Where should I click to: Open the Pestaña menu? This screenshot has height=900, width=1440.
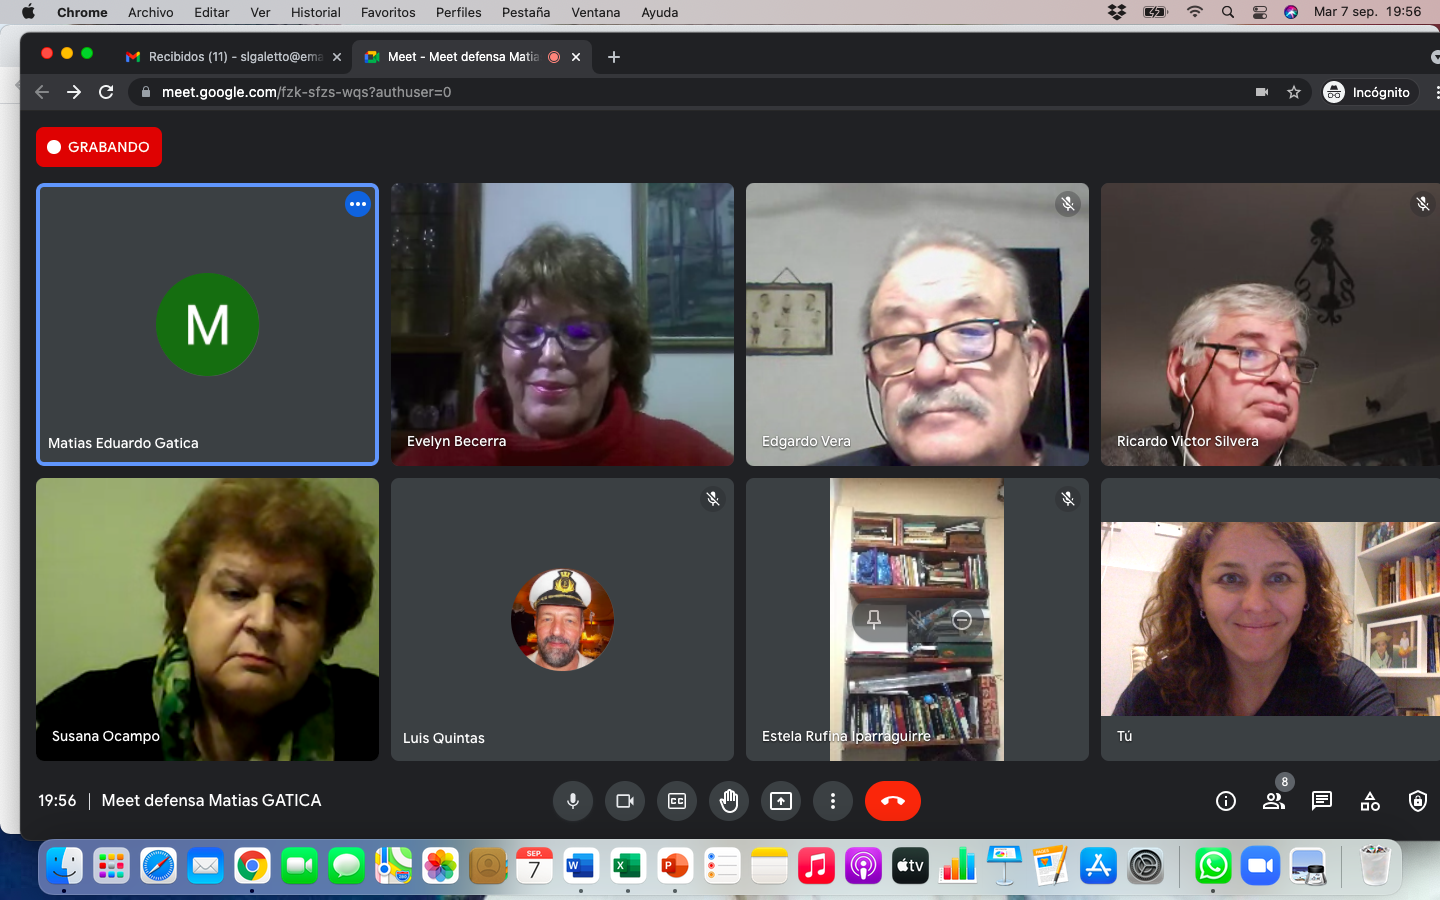pyautogui.click(x=526, y=12)
